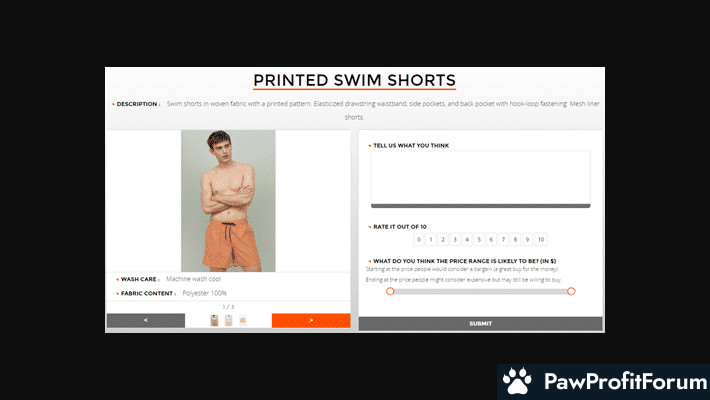Rate the shorts 10 out of 10

pyautogui.click(x=541, y=239)
